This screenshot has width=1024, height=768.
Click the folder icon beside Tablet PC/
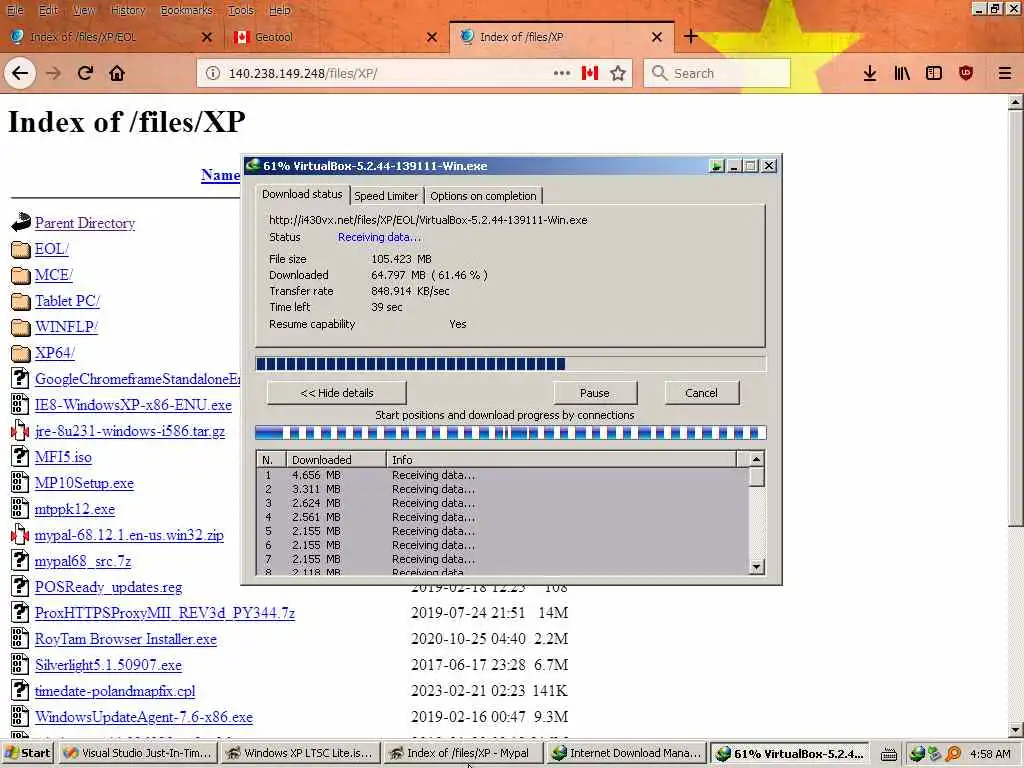[x=21, y=301]
